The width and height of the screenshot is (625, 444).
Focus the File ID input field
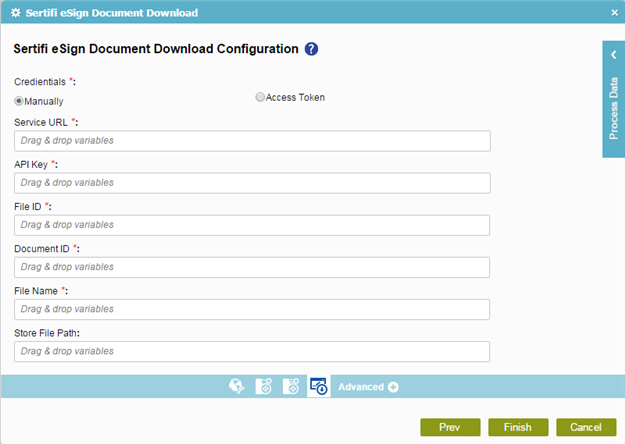pos(252,225)
